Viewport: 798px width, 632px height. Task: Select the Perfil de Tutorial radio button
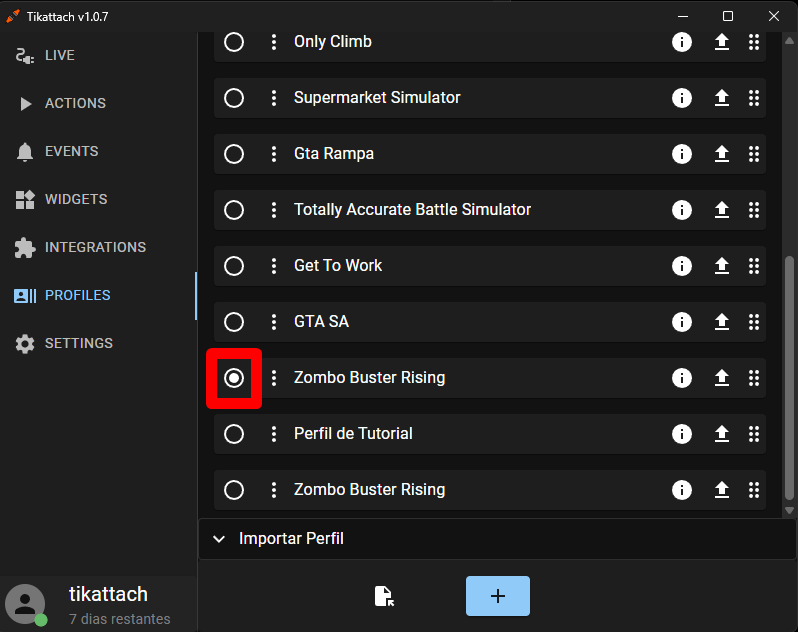pyautogui.click(x=234, y=434)
